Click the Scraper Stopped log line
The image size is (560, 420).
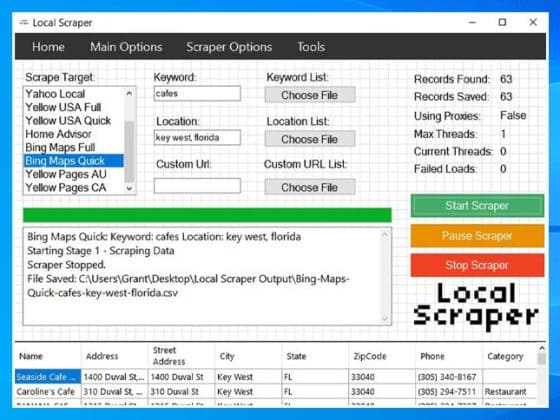[66, 265]
